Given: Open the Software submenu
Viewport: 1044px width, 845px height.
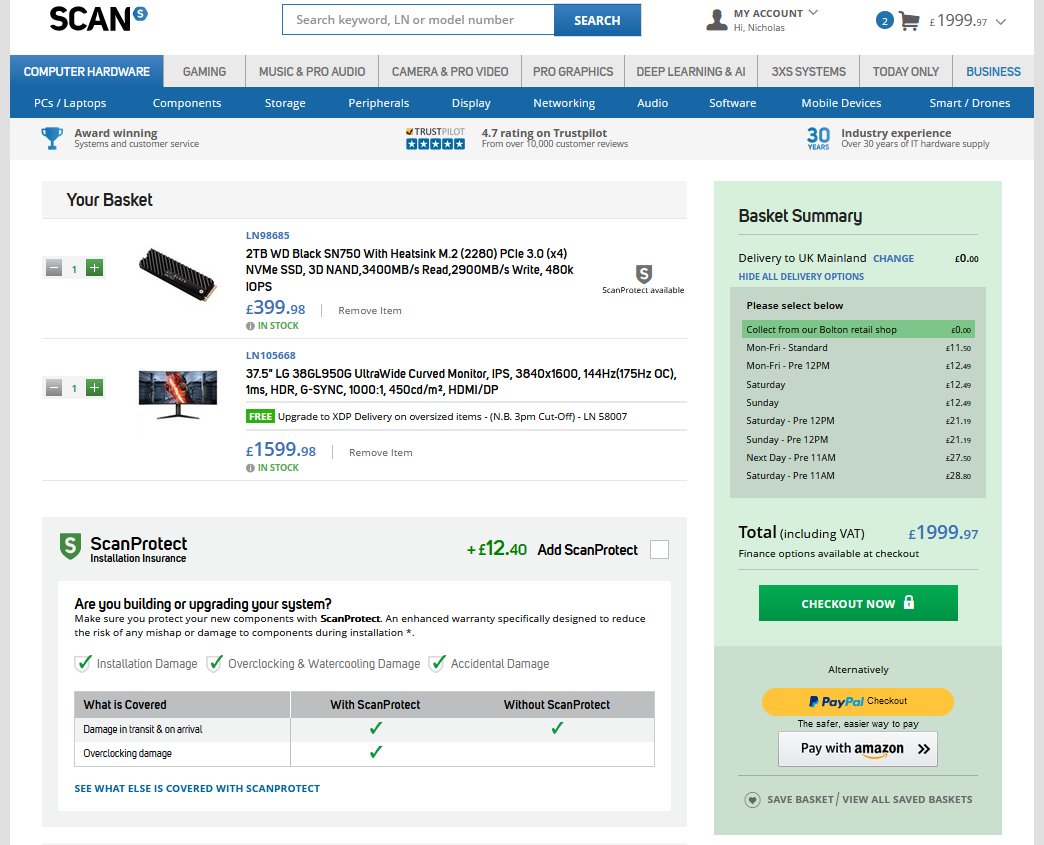Looking at the screenshot, I should pyautogui.click(x=732, y=103).
